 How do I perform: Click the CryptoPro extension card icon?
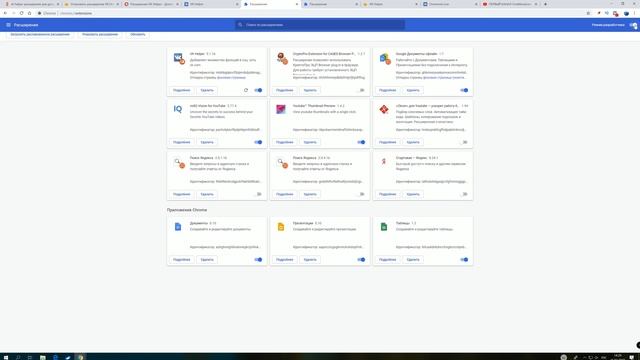pos(282,58)
